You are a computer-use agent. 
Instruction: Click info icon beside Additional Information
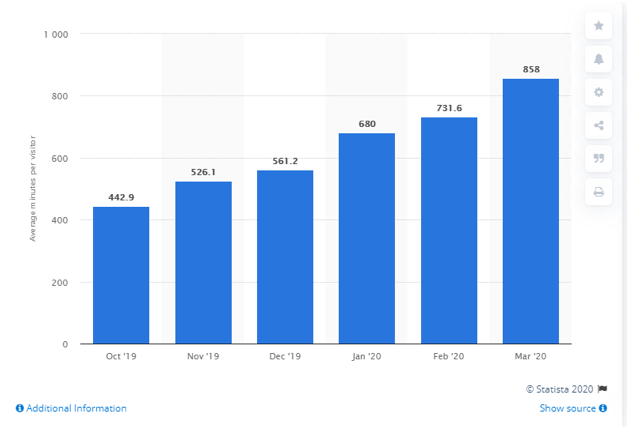tap(19, 408)
